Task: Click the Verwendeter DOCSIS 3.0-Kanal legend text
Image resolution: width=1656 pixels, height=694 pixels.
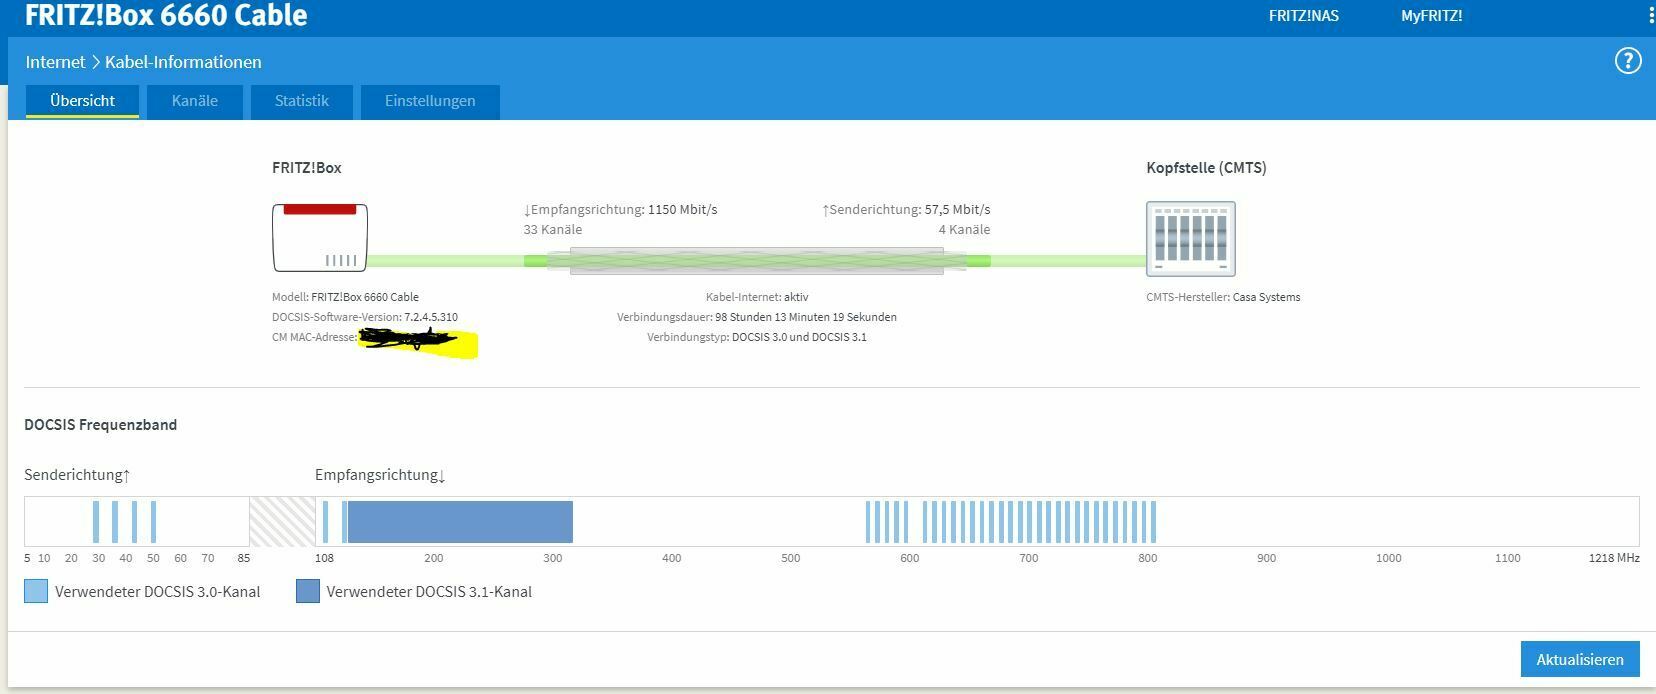Action: tap(158, 592)
